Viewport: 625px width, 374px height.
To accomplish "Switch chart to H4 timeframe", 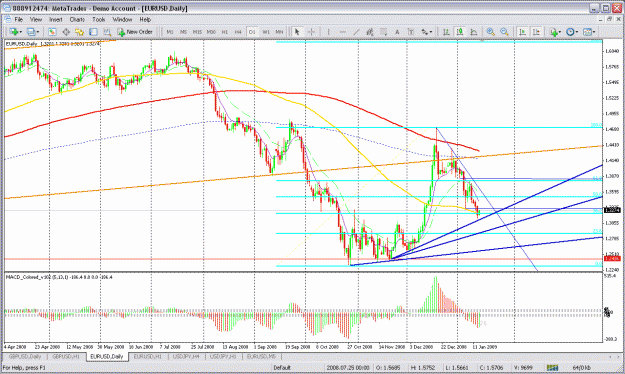I will 238,32.
